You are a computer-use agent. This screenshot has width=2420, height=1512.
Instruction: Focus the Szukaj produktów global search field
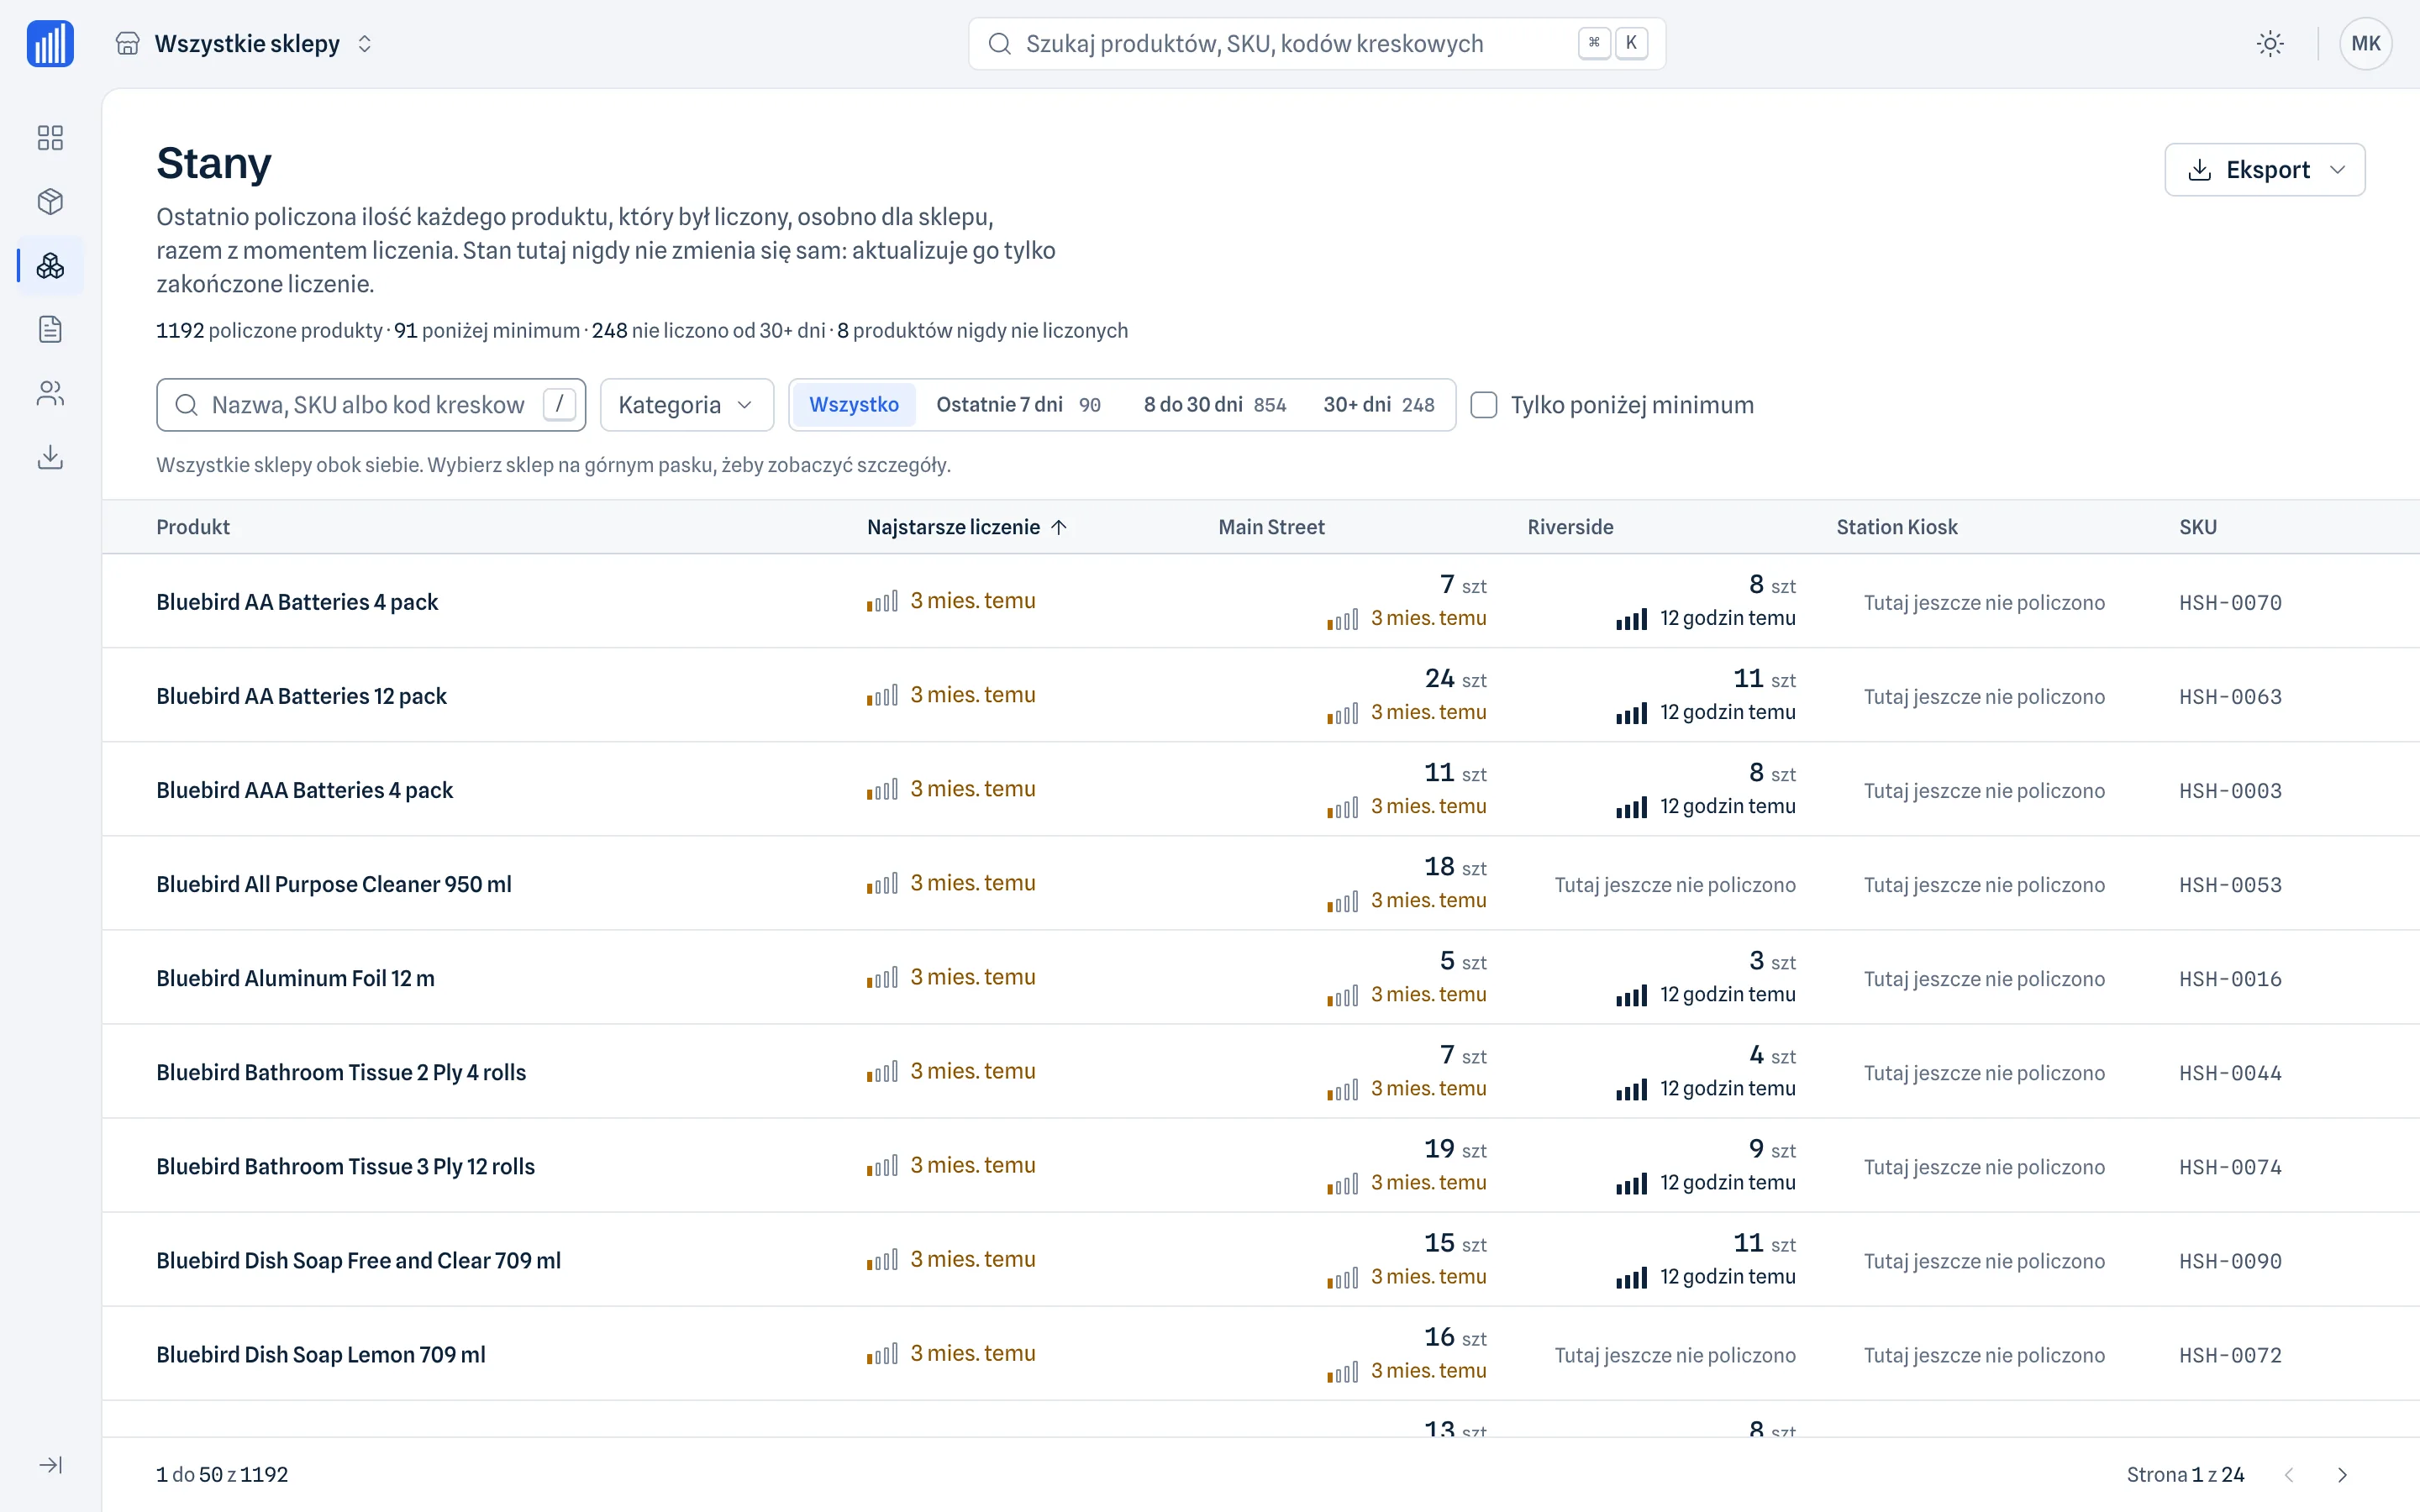[1317, 43]
